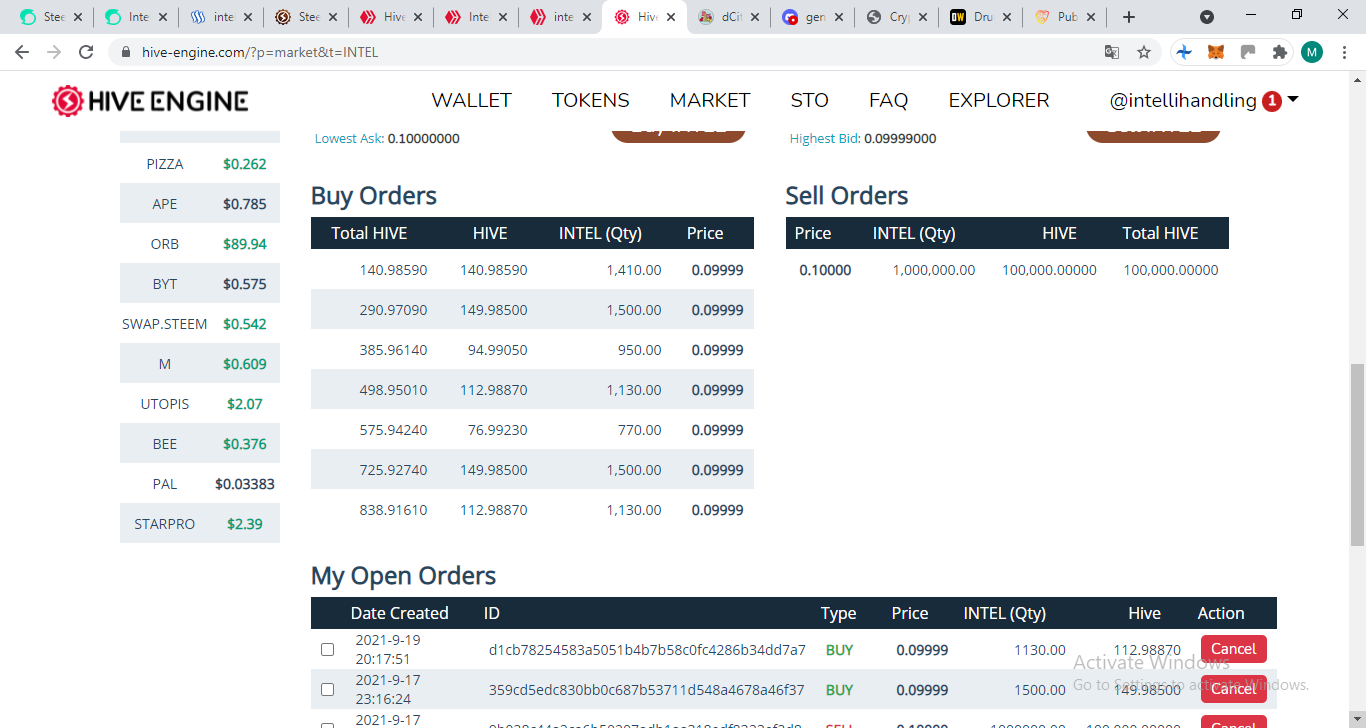The width and height of the screenshot is (1366, 728).
Task: Click the sell order quantity 1,000,000.00
Action: 934,270
